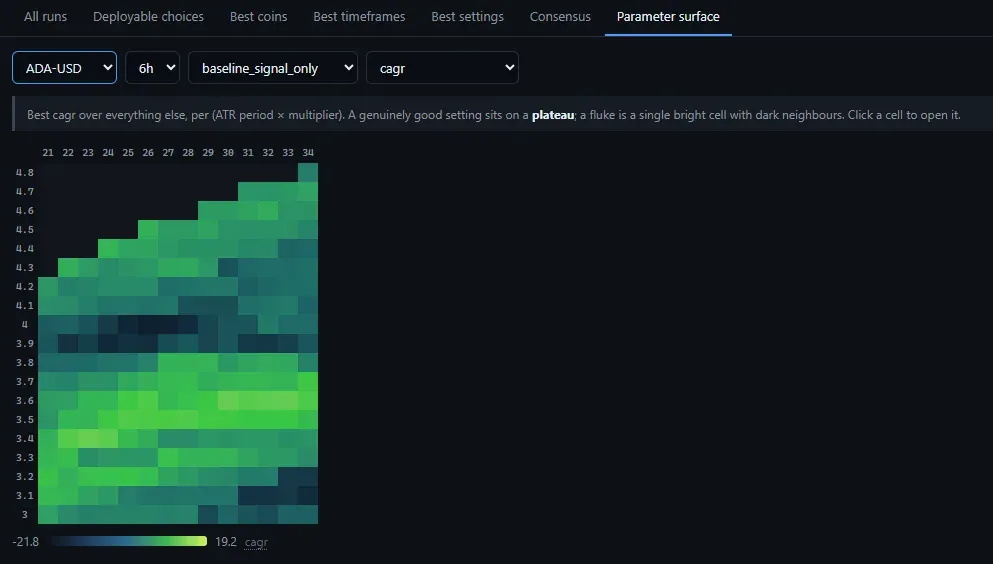
Task: Open heatmap cell ATR 21, multiplier 3
Action: tap(48, 514)
